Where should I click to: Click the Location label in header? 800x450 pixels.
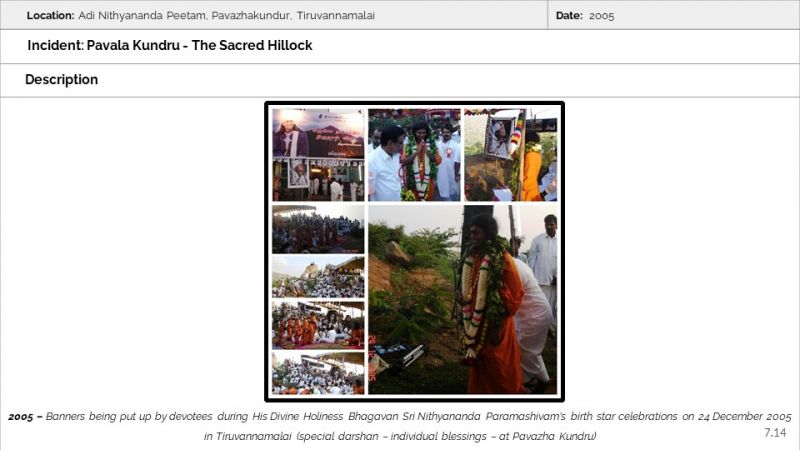coord(51,15)
